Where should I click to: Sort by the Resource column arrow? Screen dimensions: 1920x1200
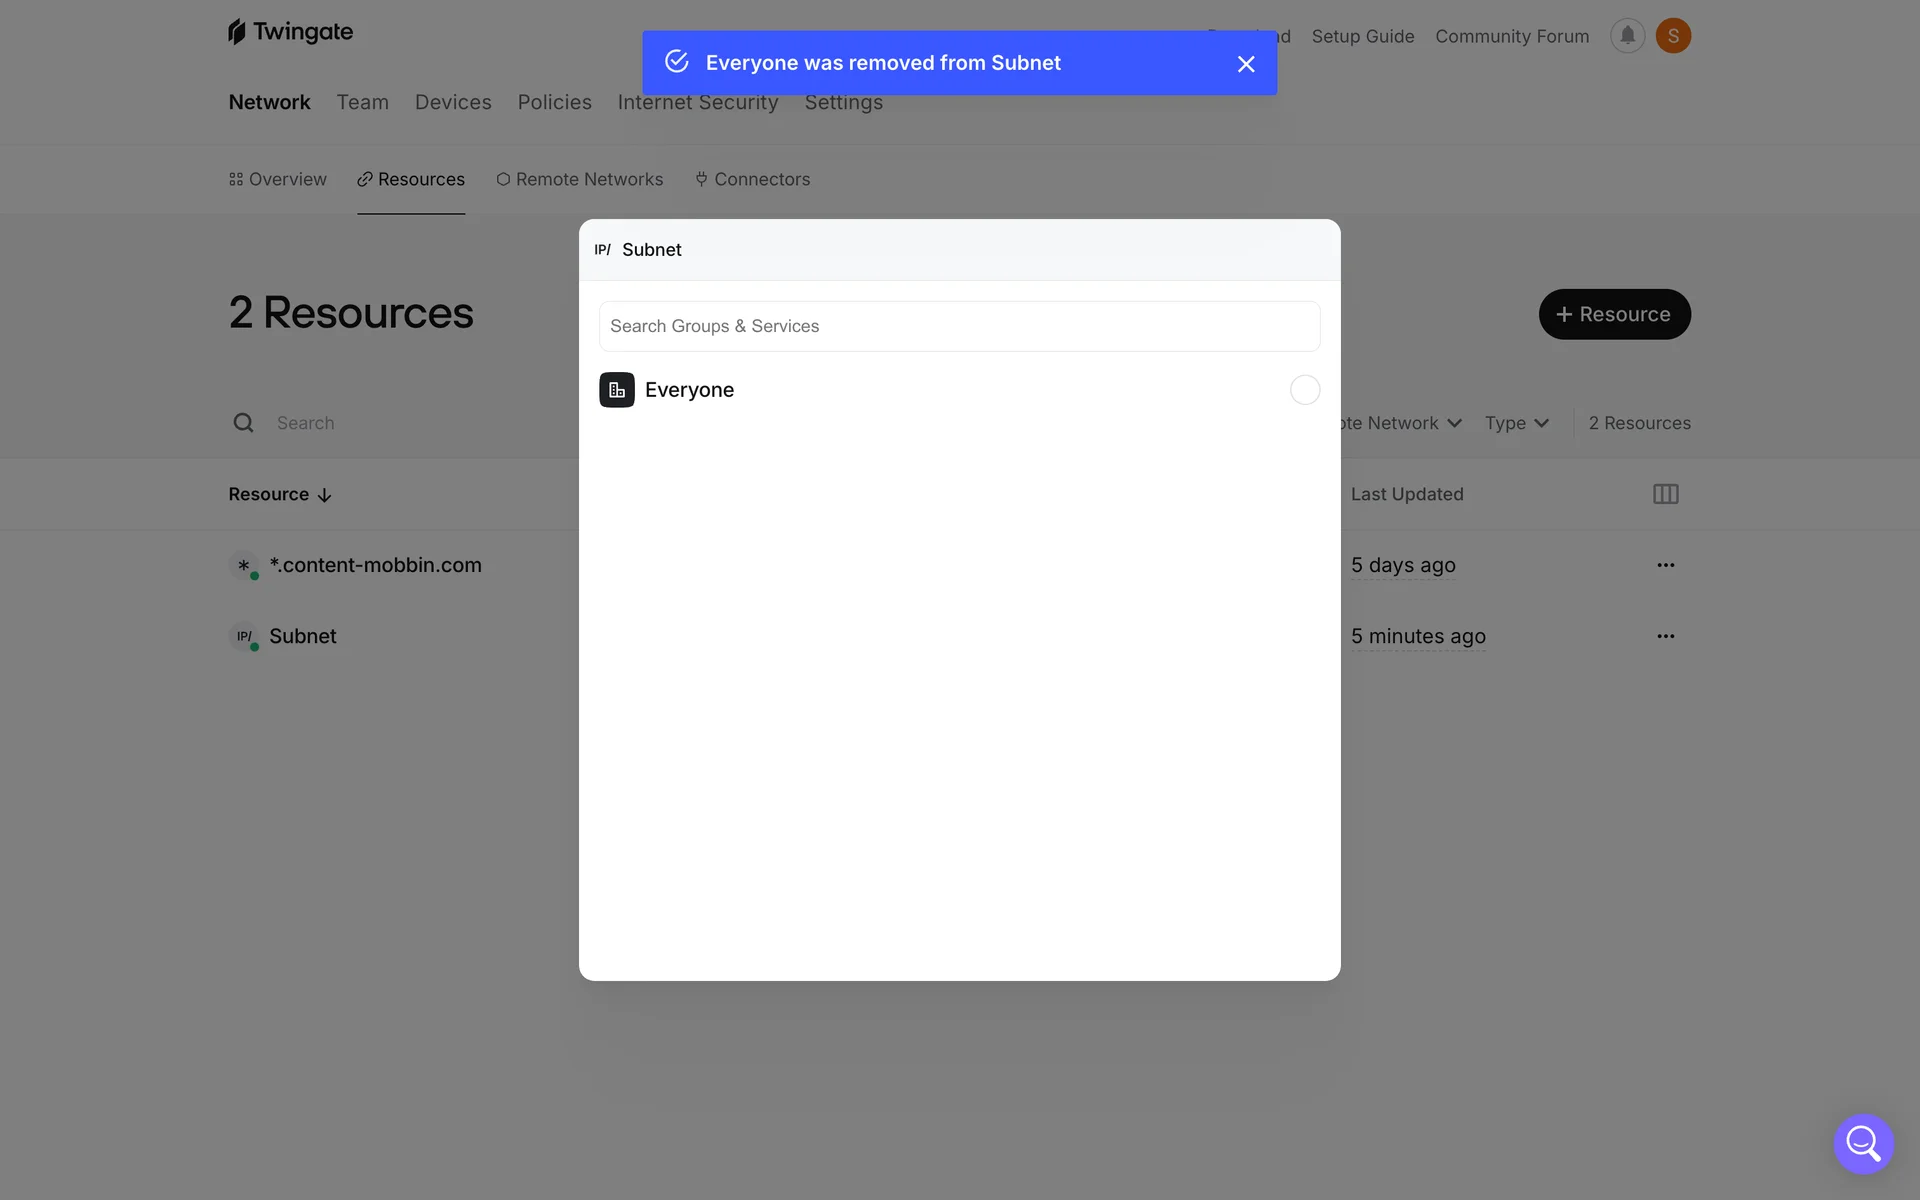(324, 495)
